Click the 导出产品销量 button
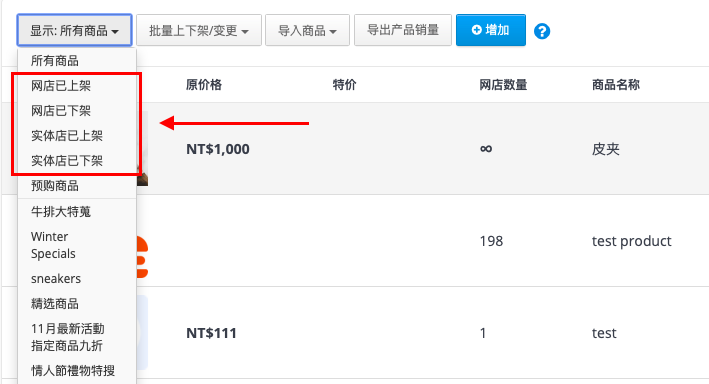Screen dimensions: 709x384 pos(403,30)
